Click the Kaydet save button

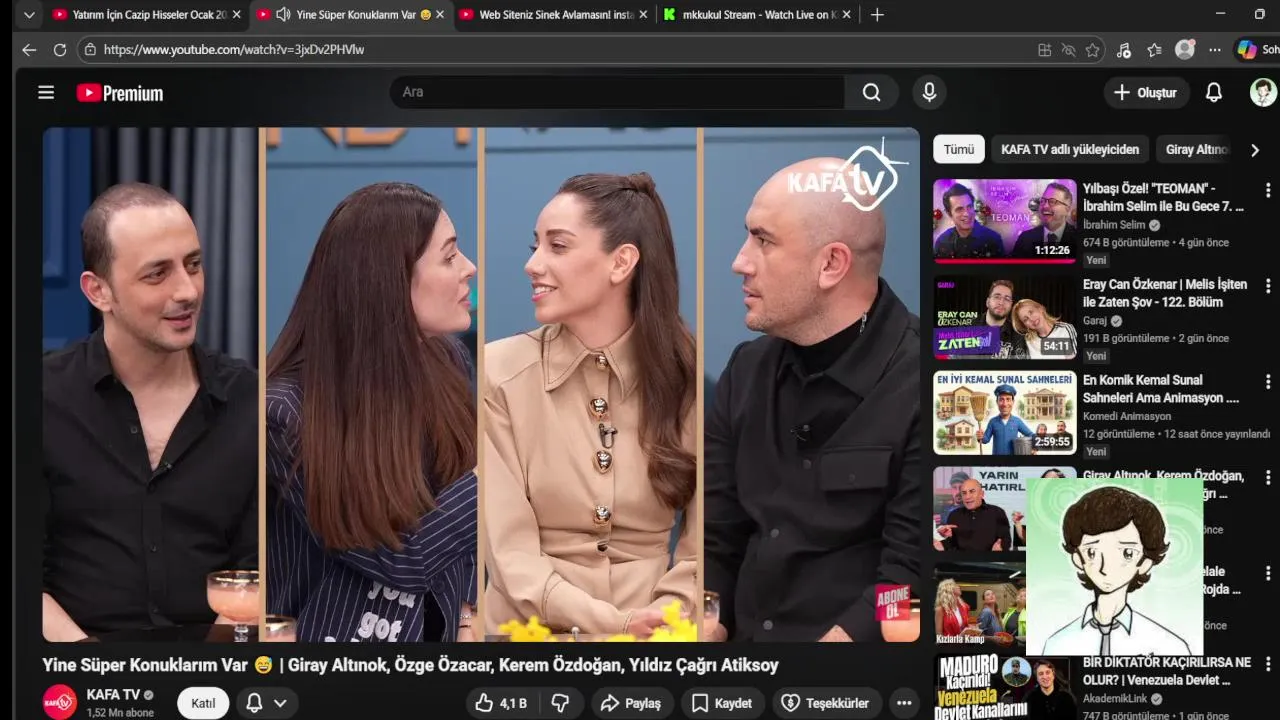(722, 703)
